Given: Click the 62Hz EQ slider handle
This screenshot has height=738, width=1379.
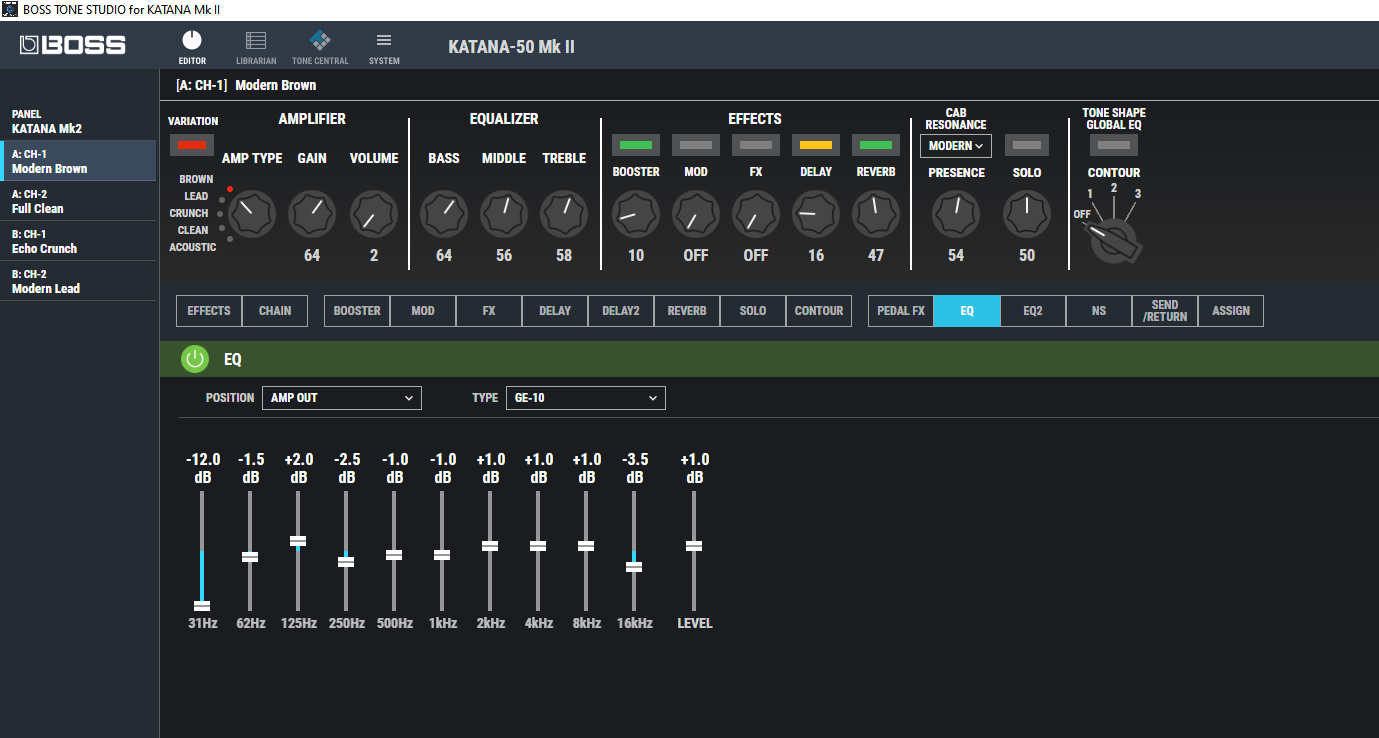Looking at the screenshot, I should pyautogui.click(x=250, y=557).
